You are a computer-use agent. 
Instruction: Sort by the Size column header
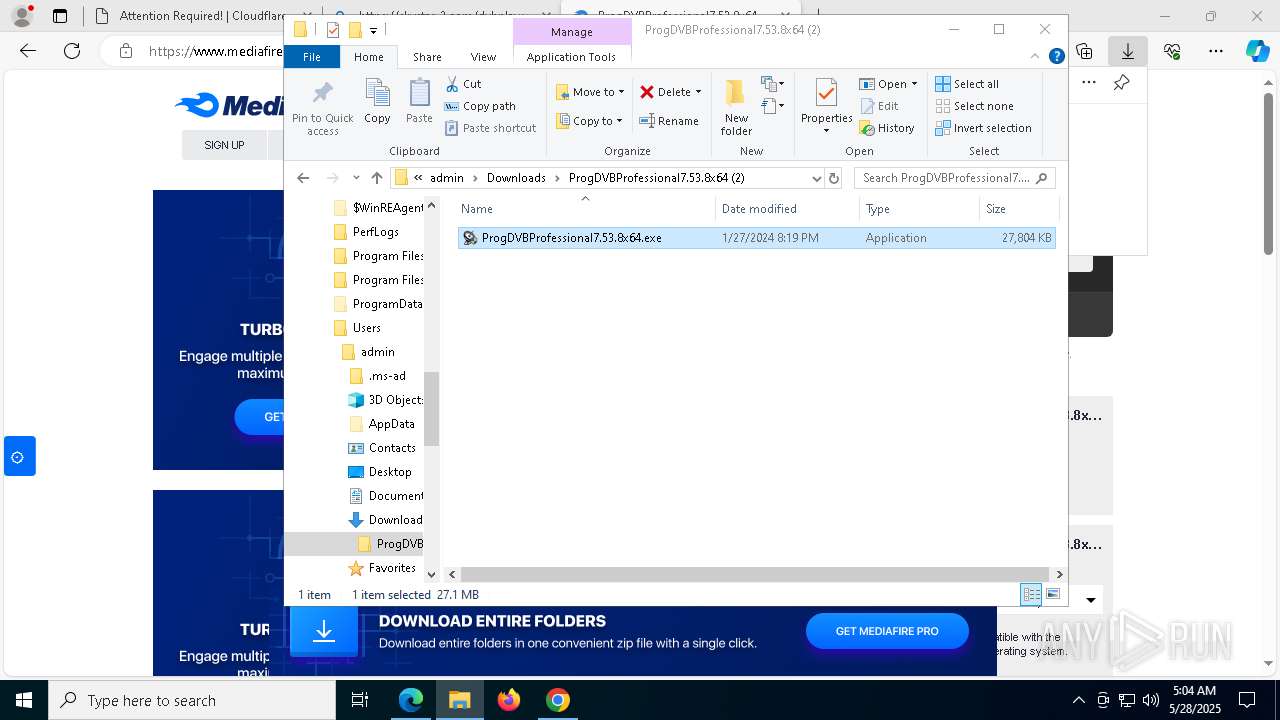(x=1018, y=209)
